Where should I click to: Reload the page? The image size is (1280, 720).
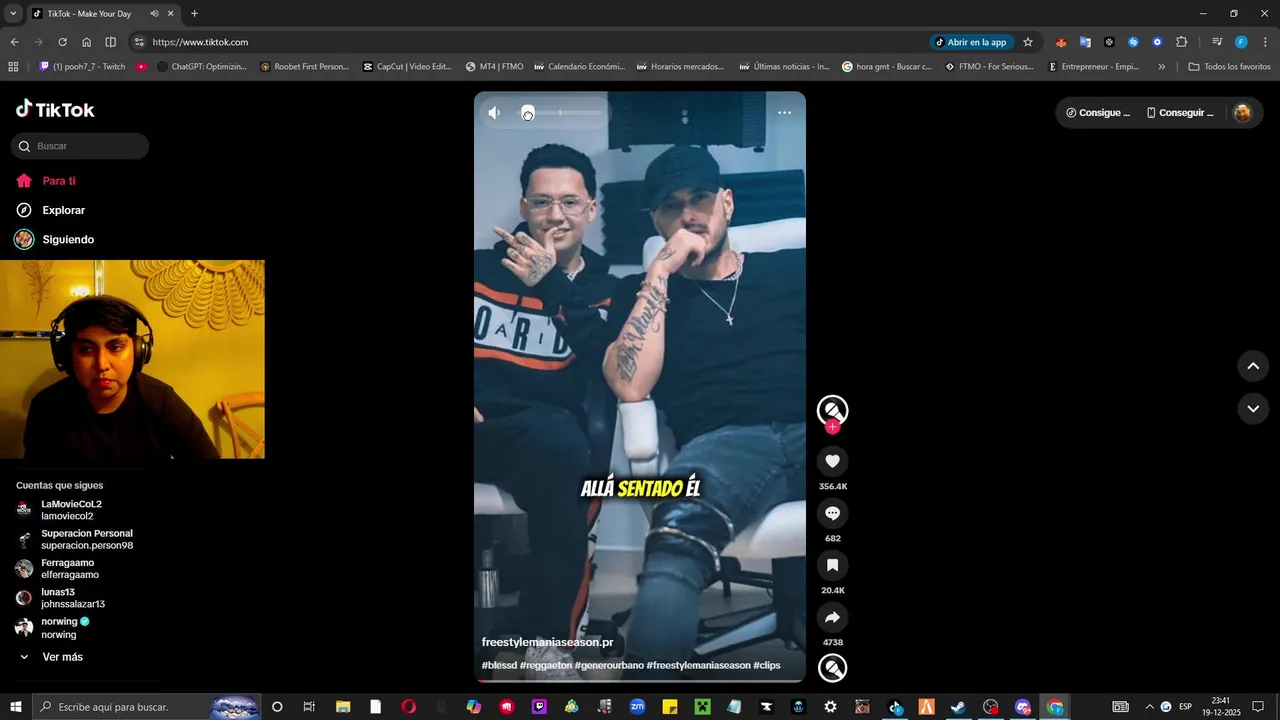click(x=62, y=42)
